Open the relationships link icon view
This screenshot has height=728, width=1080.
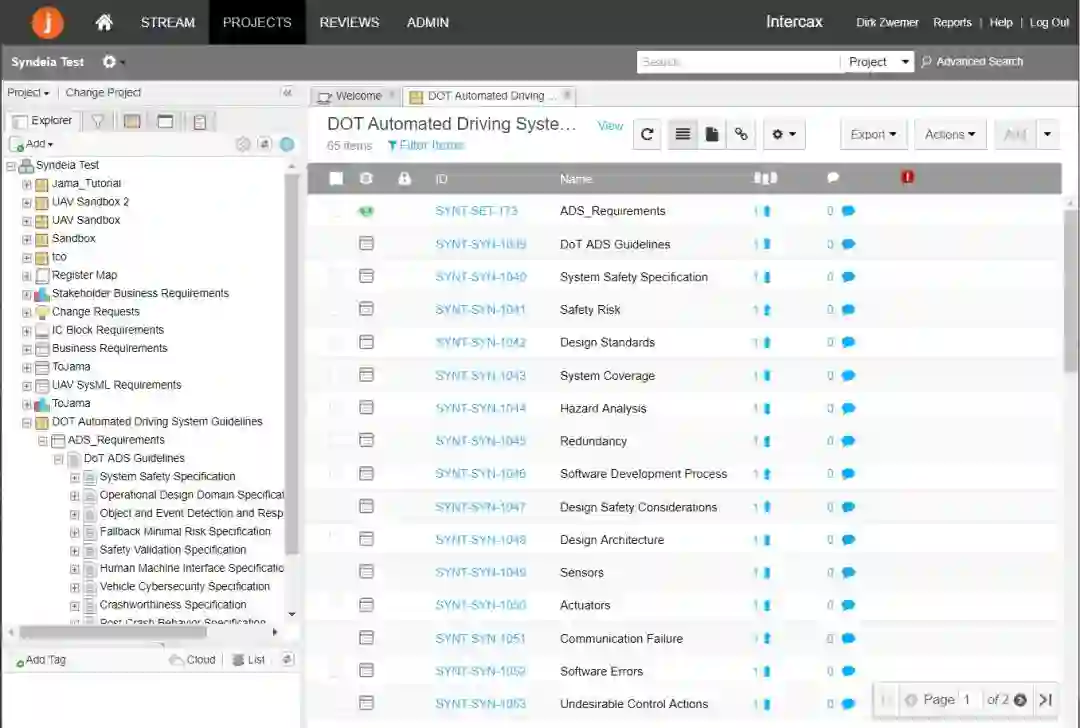point(740,134)
